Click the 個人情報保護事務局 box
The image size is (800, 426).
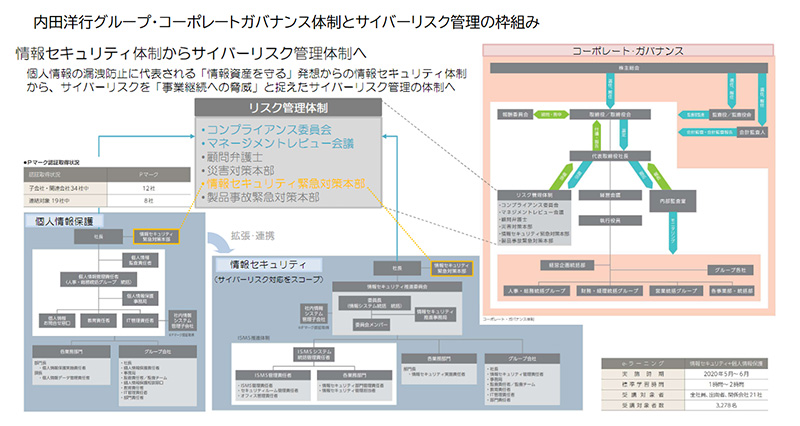click(x=140, y=298)
